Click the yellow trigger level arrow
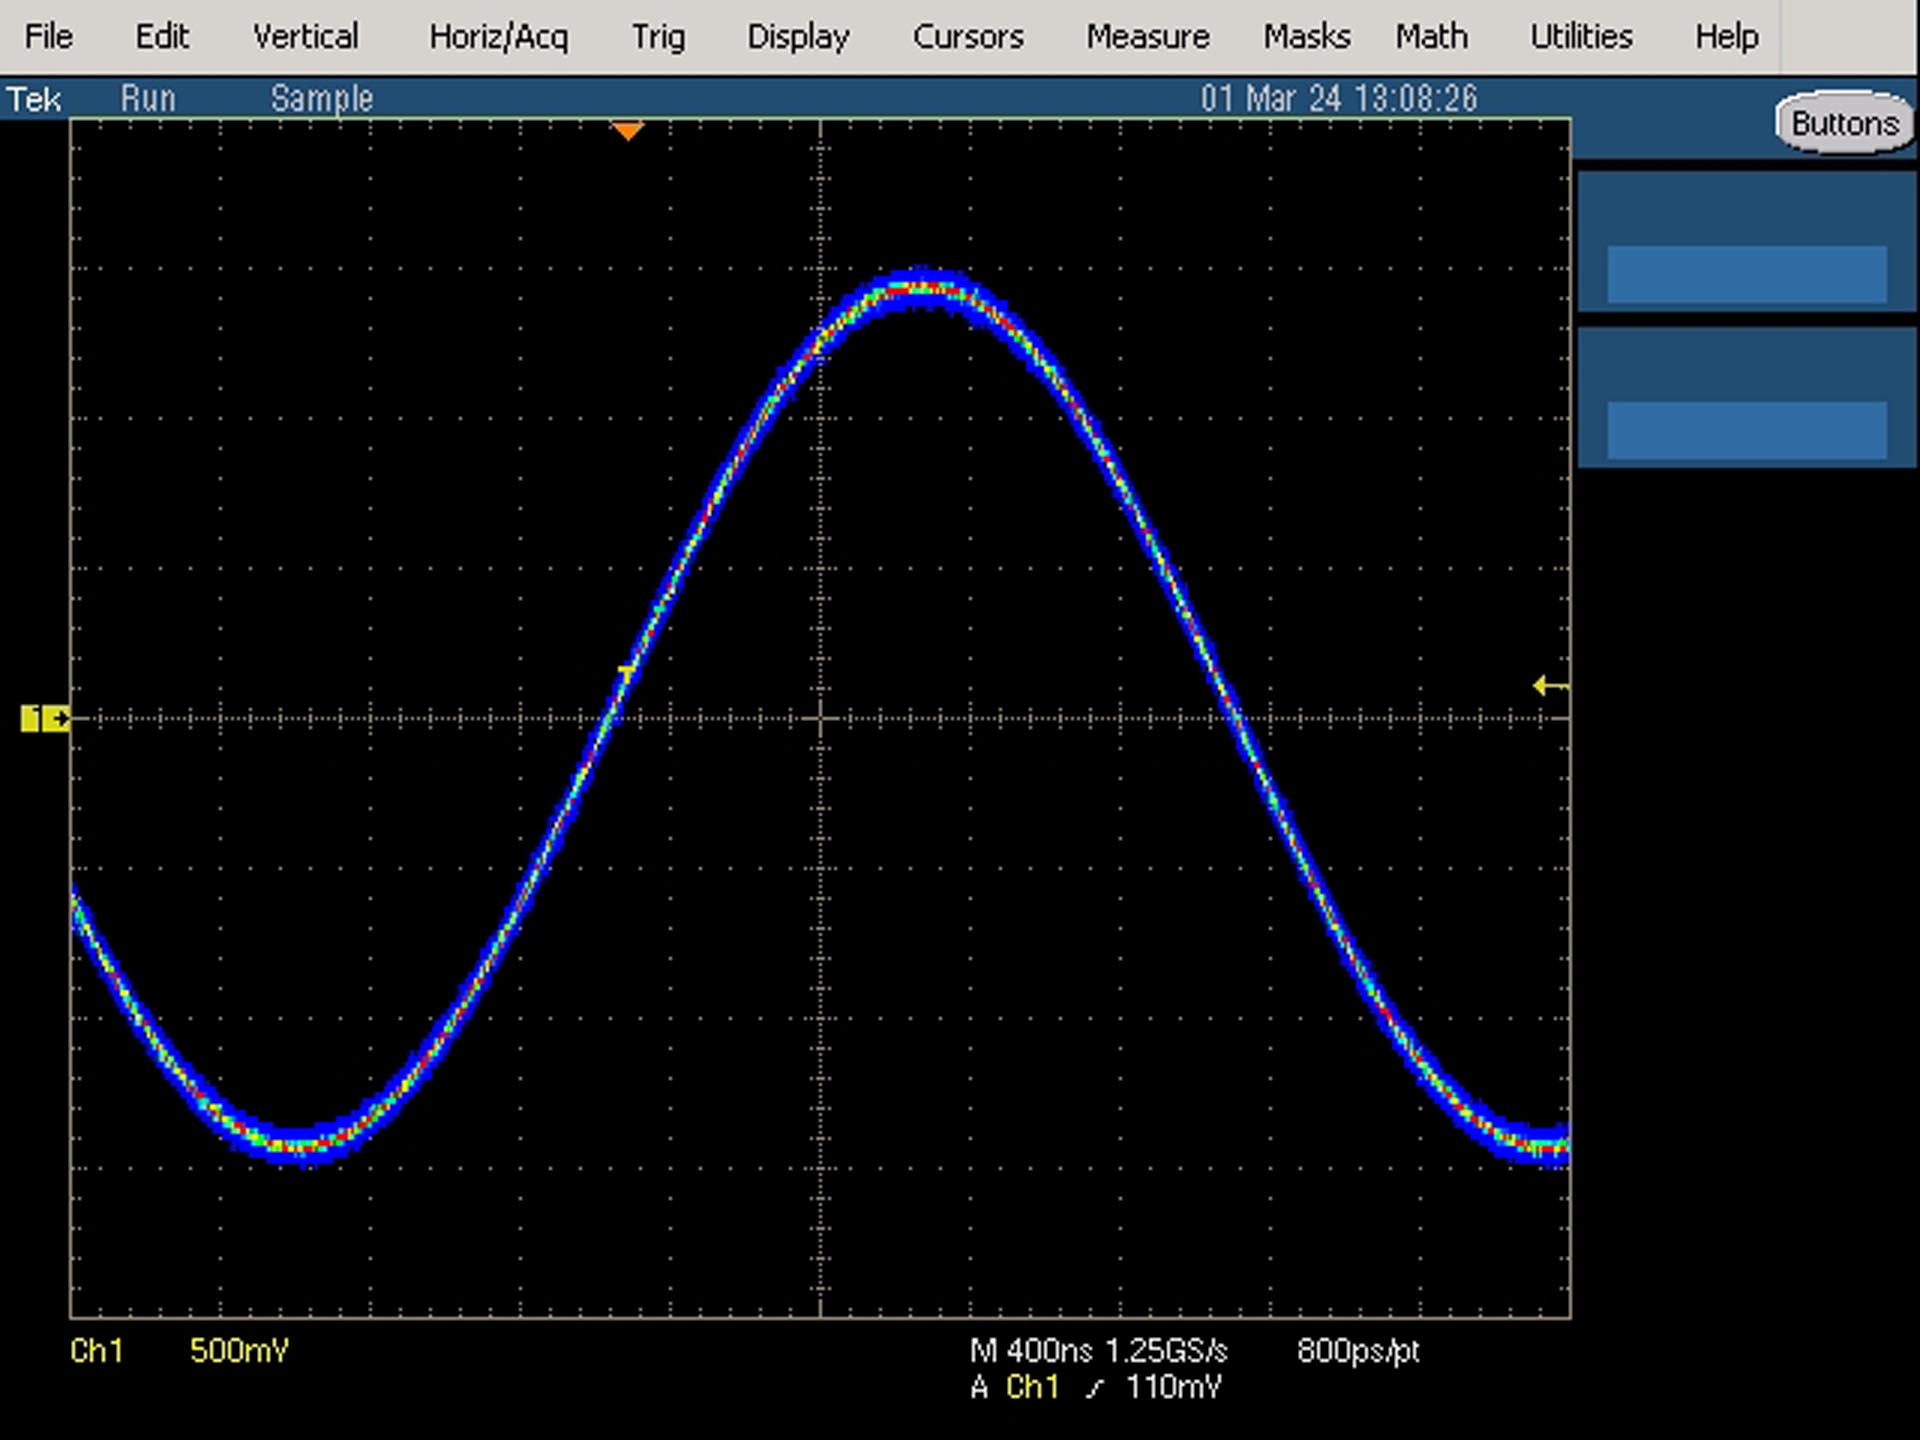1920x1440 pixels. 1551,686
